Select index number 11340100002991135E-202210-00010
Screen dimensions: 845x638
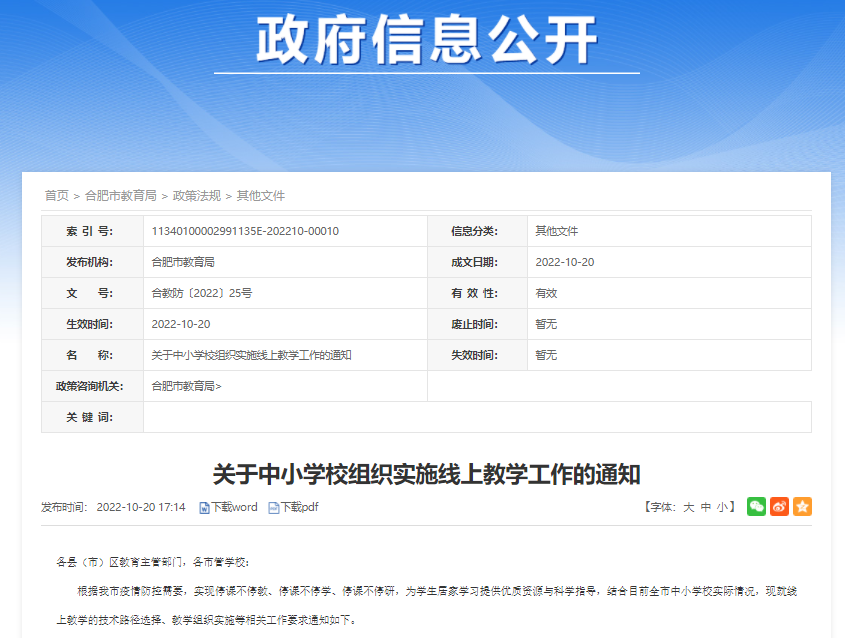coord(245,231)
